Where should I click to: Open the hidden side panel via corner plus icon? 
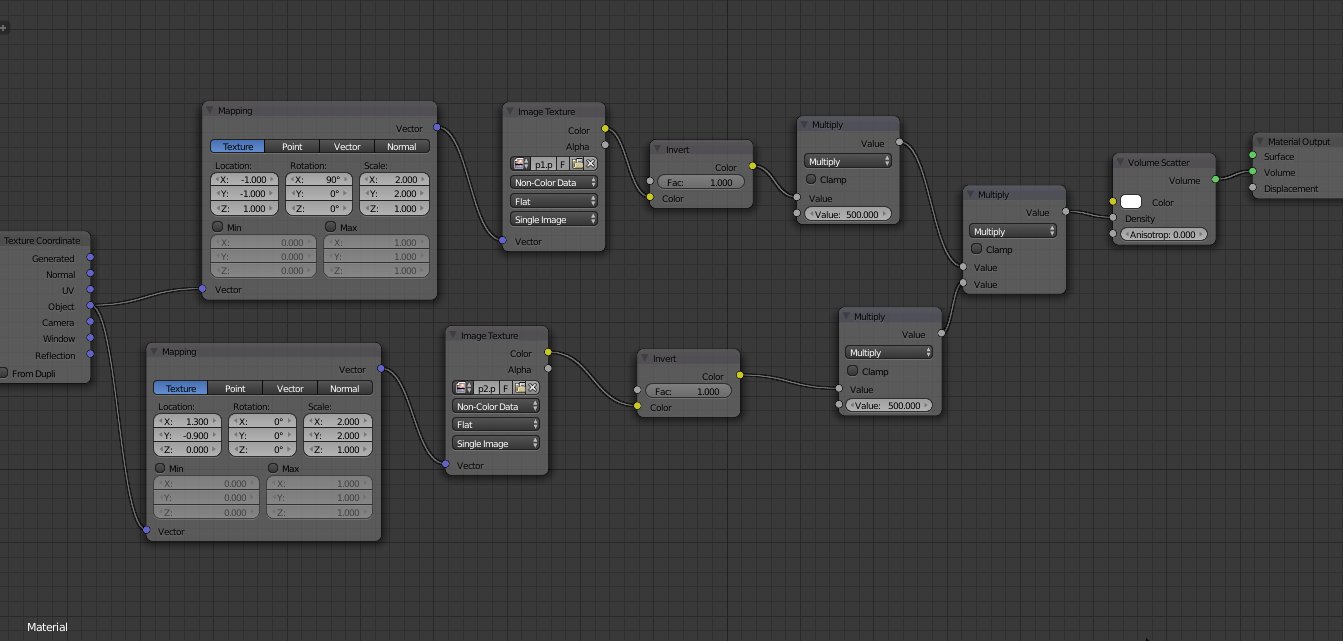click(4, 28)
